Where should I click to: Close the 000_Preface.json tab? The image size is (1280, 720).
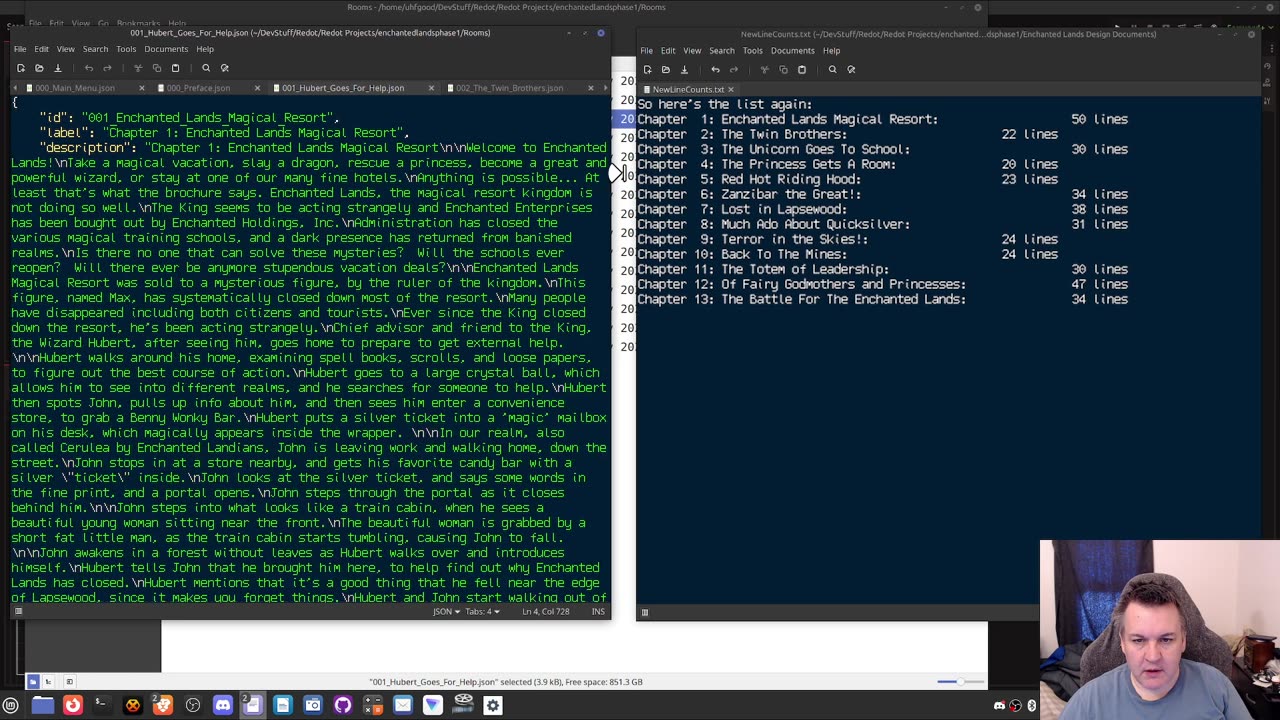pyautogui.click(x=257, y=88)
